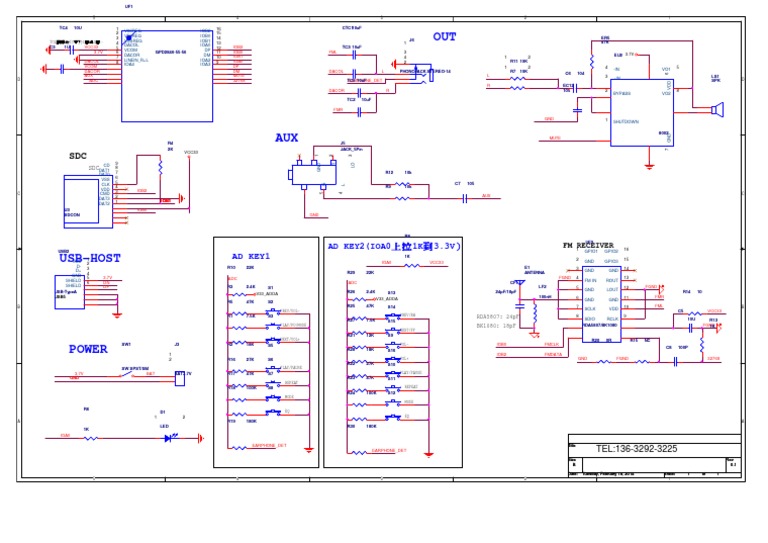Click the ground symbol beside the SD card circuit
Viewport: 768px width, 543px height.
tap(182, 198)
